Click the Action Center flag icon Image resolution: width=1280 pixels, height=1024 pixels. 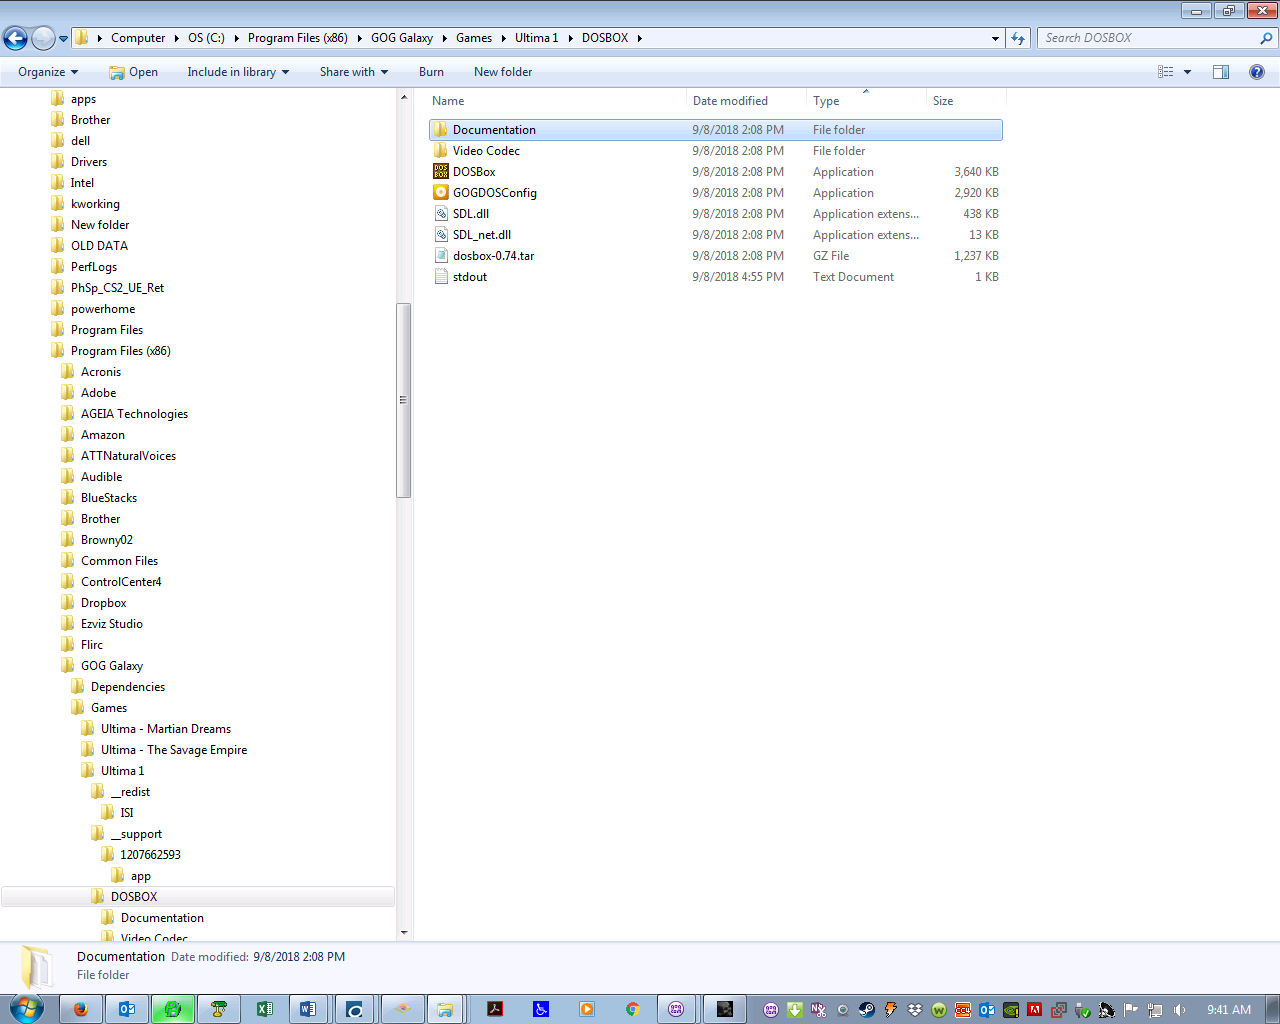[x=1131, y=1010]
